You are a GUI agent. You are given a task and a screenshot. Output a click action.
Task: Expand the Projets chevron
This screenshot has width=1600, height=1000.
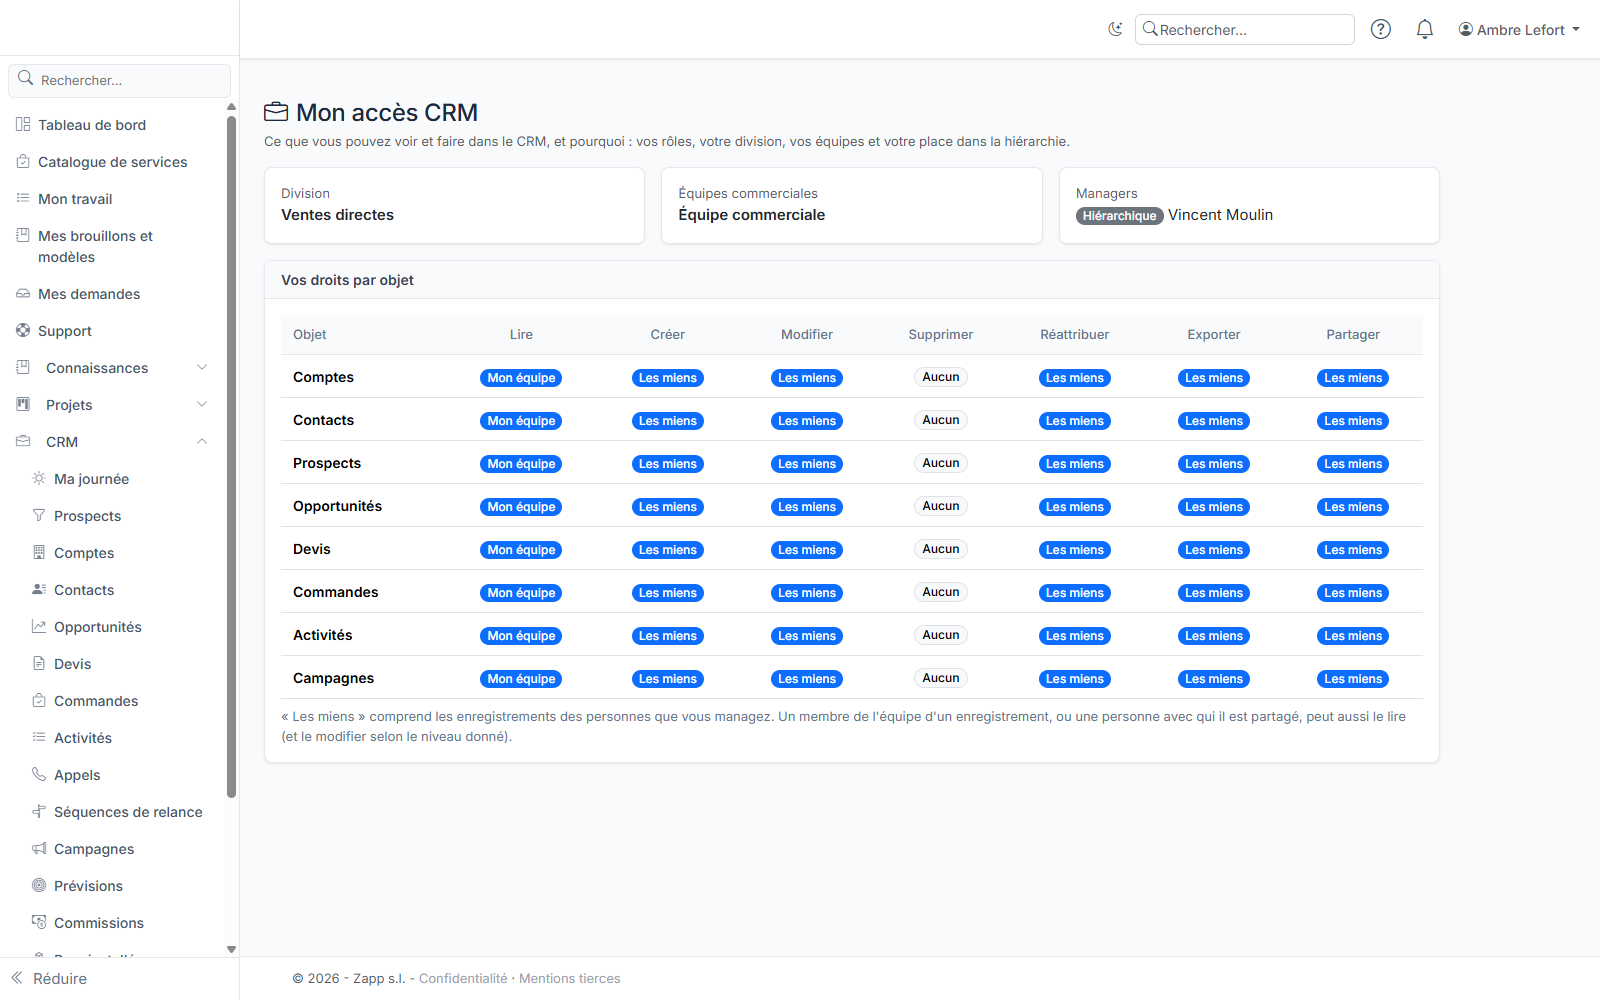point(202,404)
